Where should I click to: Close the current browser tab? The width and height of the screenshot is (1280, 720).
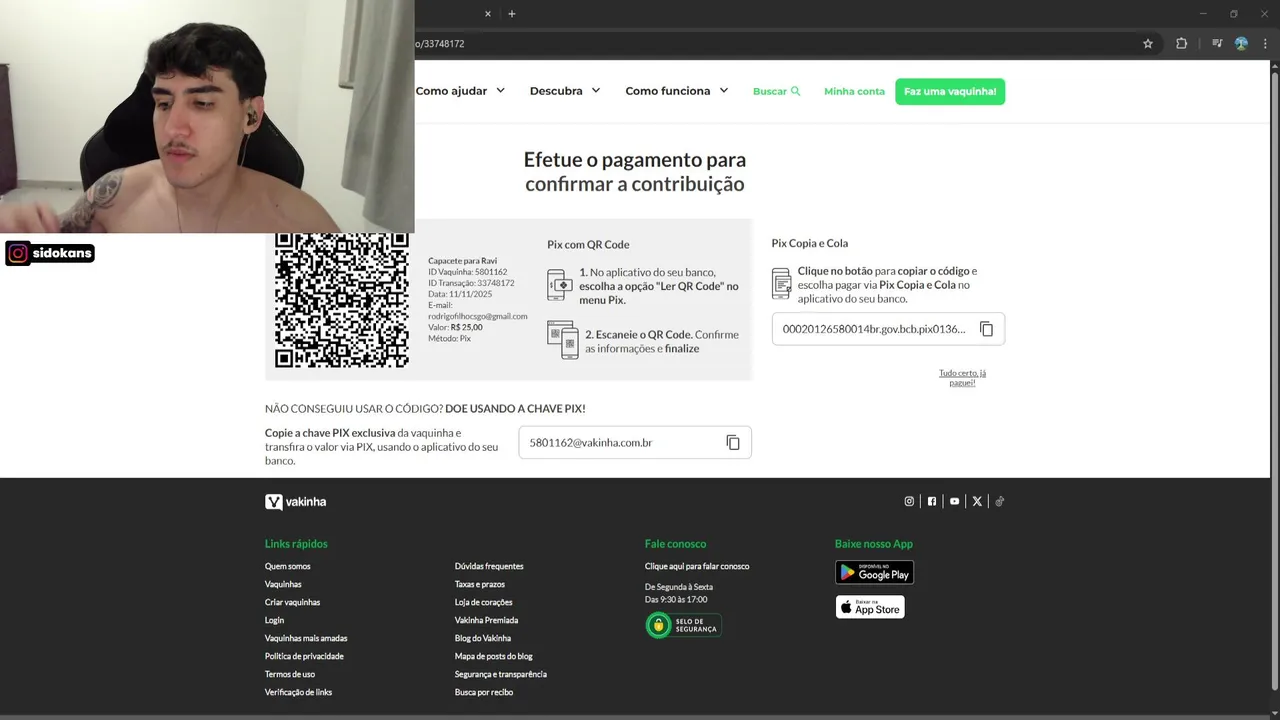[x=488, y=14]
